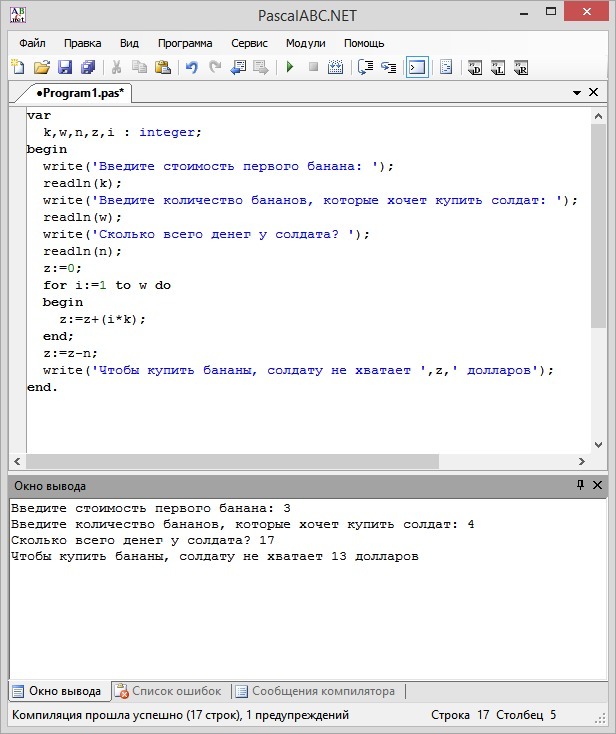616x734 pixels.
Task: Click the compilation success status message
Action: [x=181, y=715]
